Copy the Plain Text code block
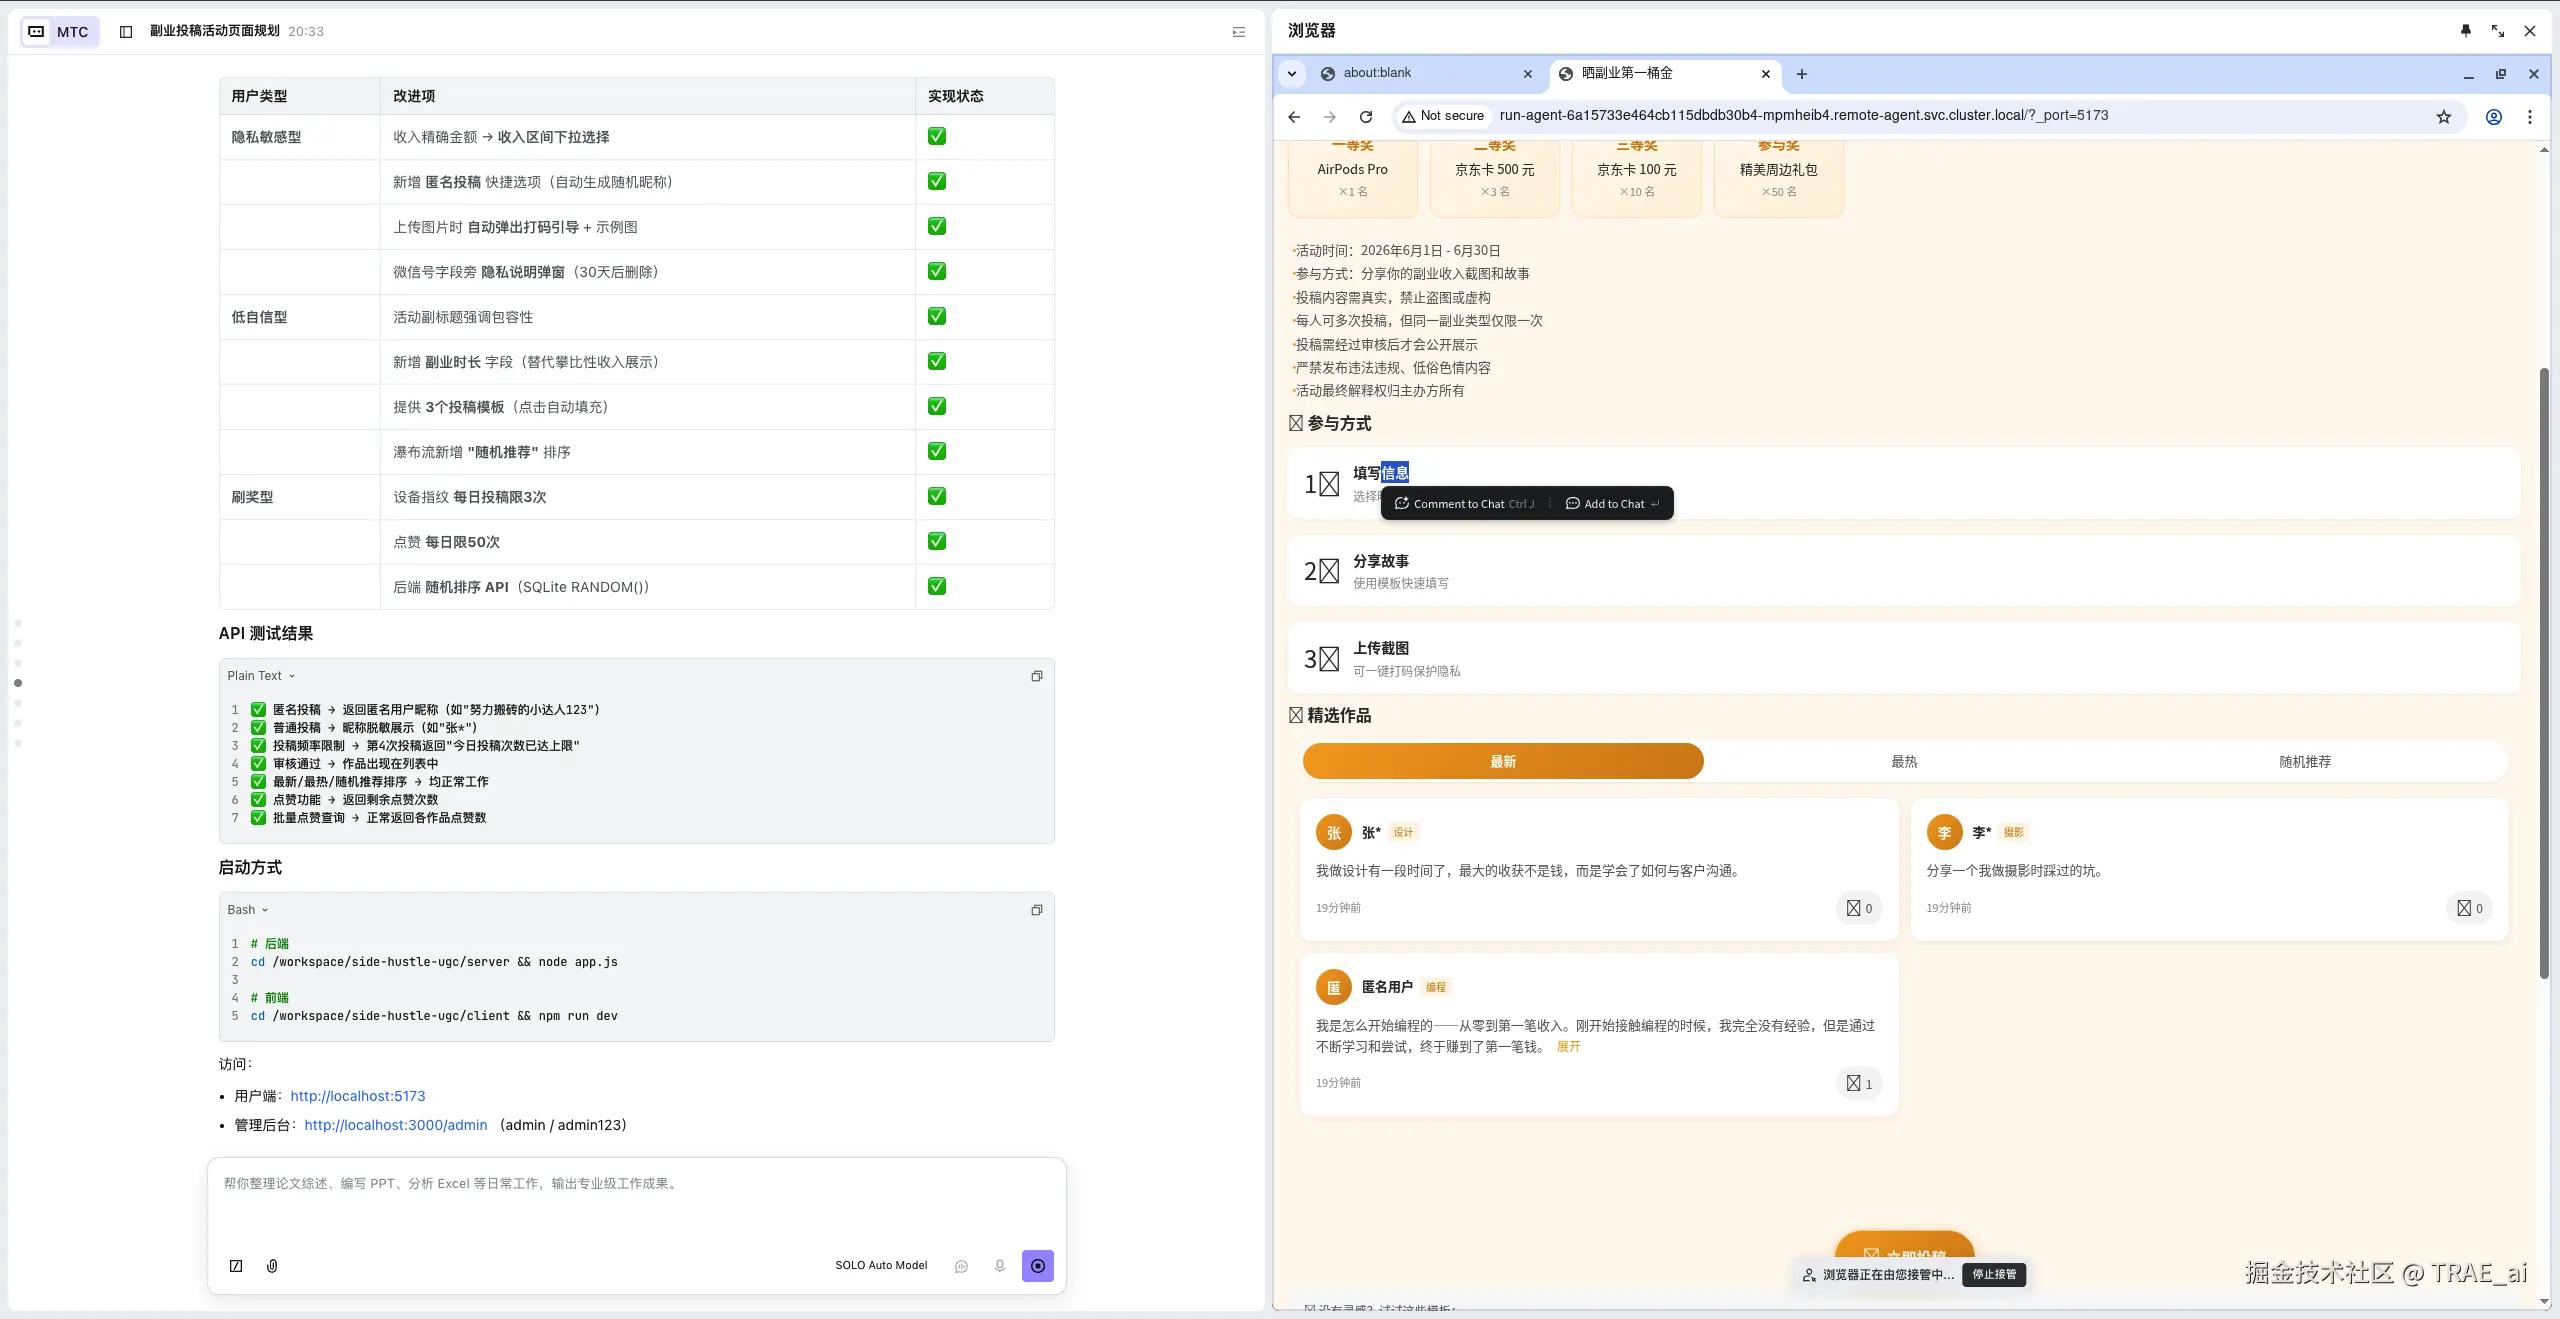This screenshot has width=2560, height=1319. click(x=1037, y=676)
